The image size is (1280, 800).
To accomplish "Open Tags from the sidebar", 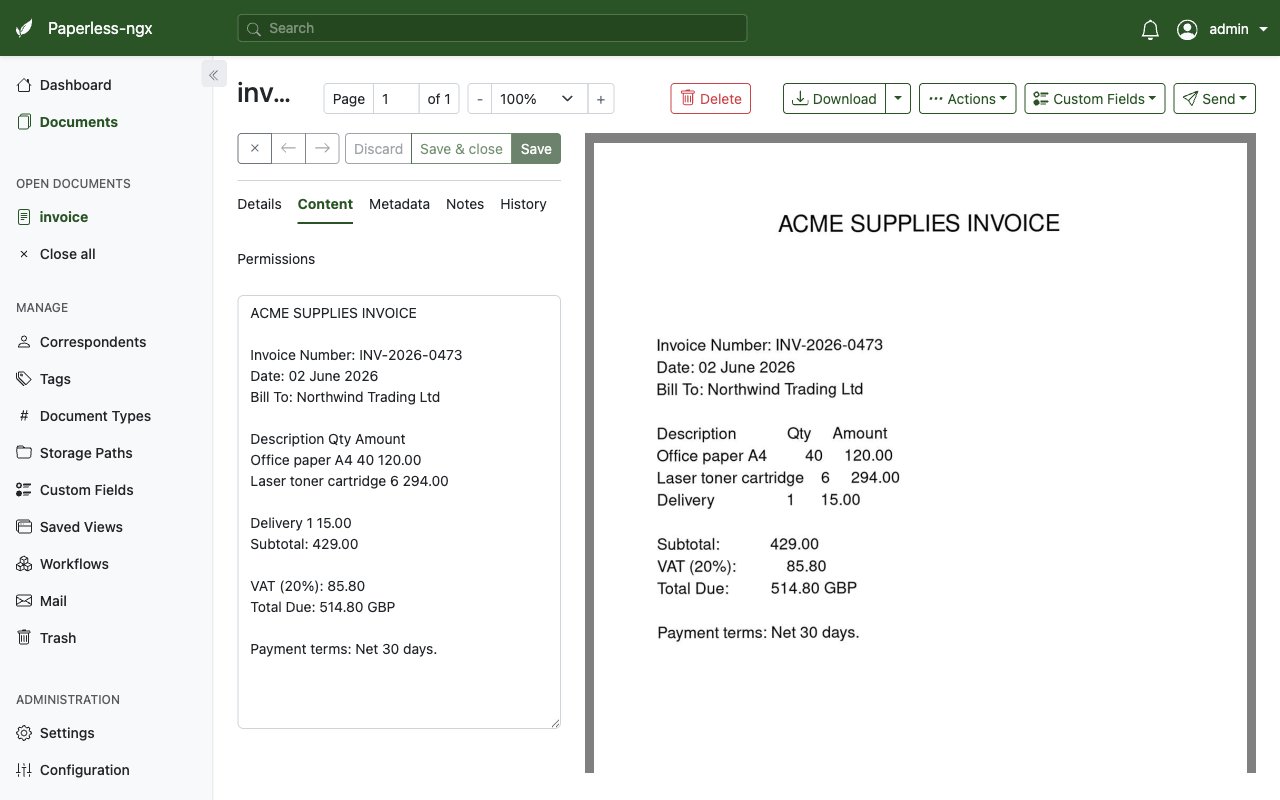I will [x=55, y=379].
